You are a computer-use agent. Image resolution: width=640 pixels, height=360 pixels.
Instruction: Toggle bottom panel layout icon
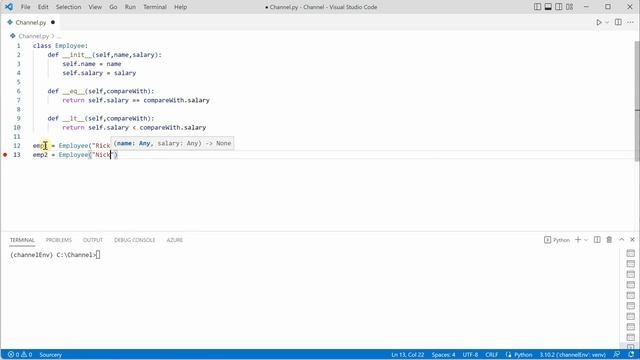pos(548,7)
